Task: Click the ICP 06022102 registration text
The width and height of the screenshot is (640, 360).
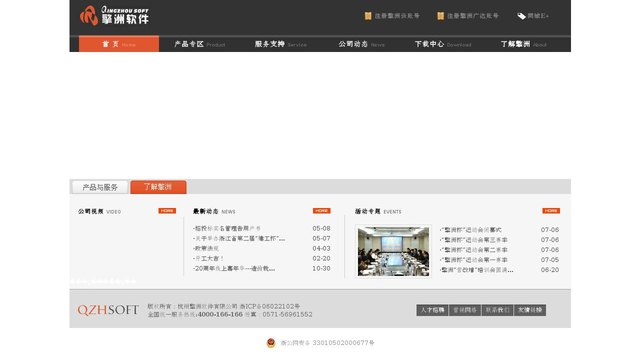Action: pos(270,306)
